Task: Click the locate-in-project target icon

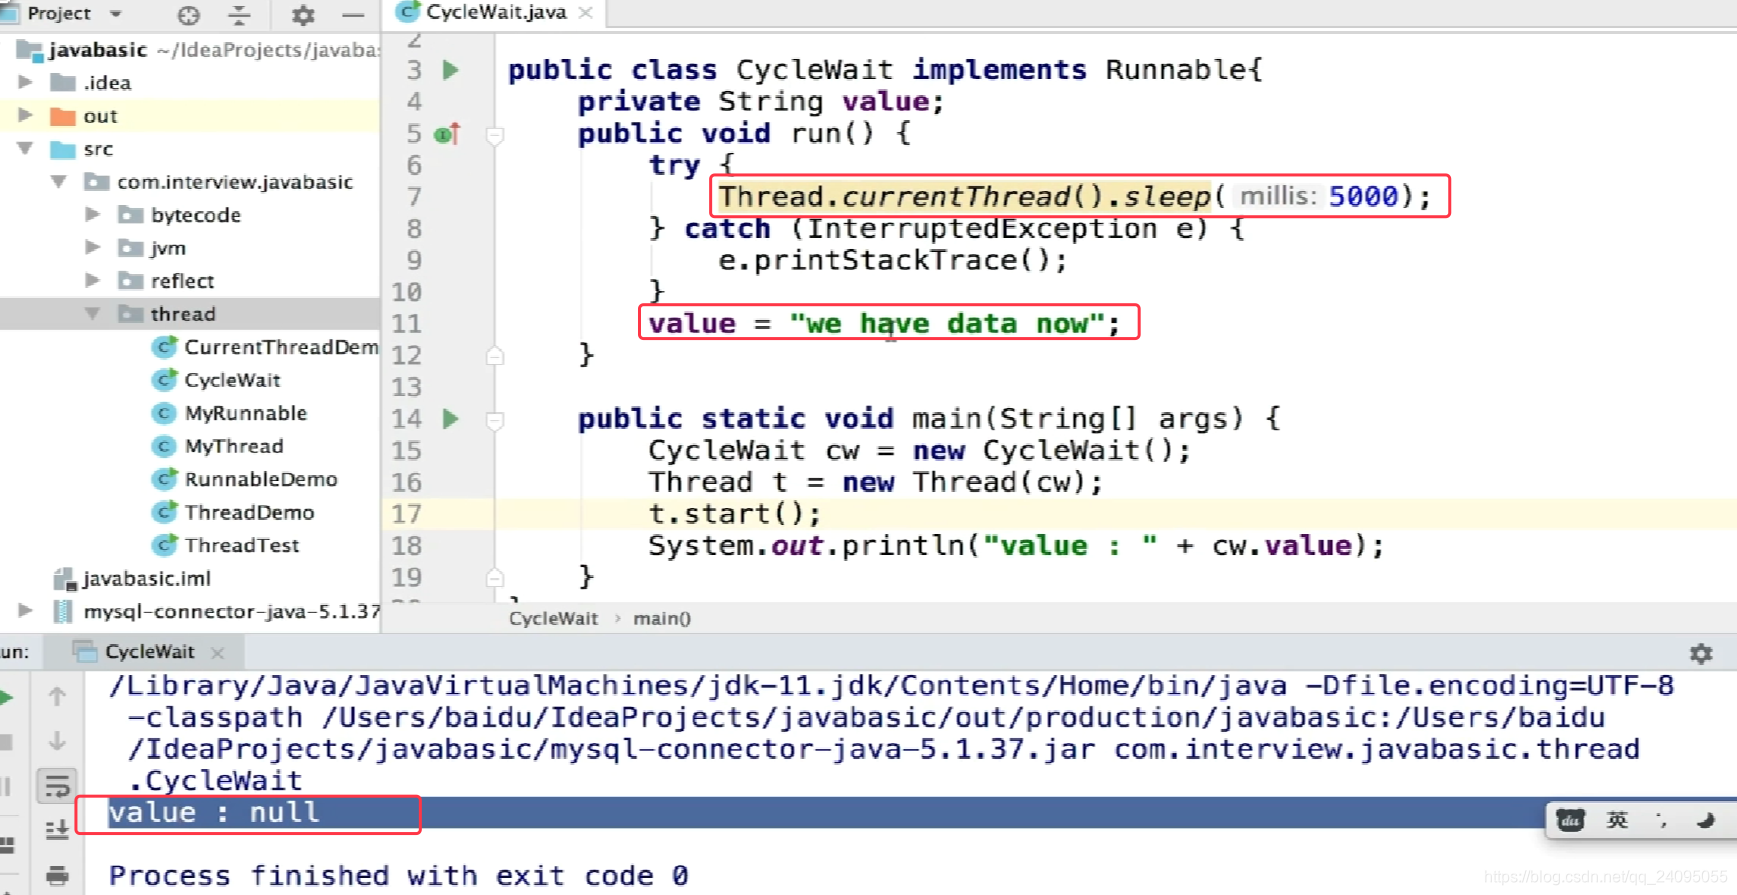Action: [x=188, y=15]
